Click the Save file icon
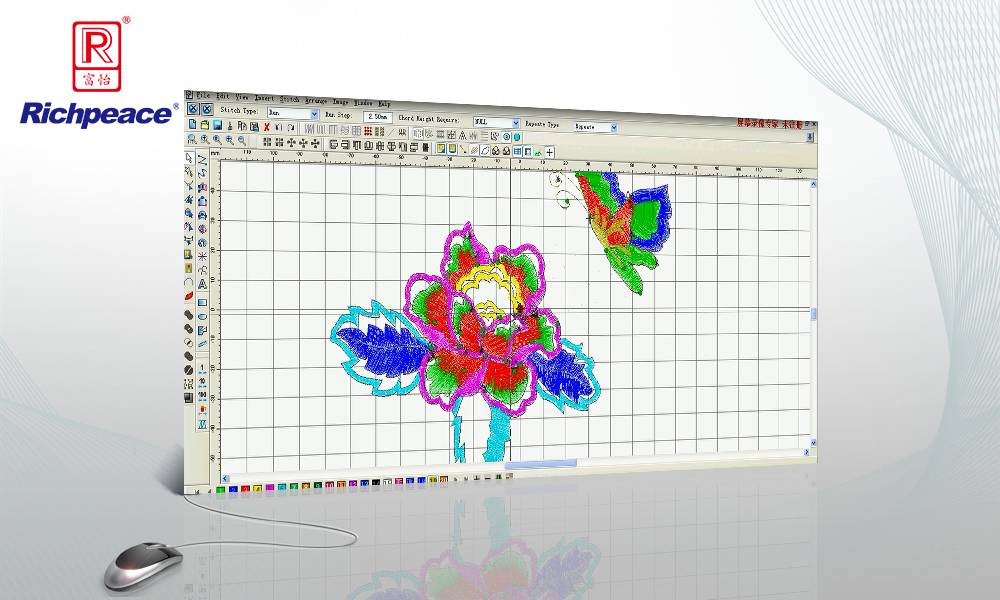This screenshot has width=1000, height=600. click(216, 126)
